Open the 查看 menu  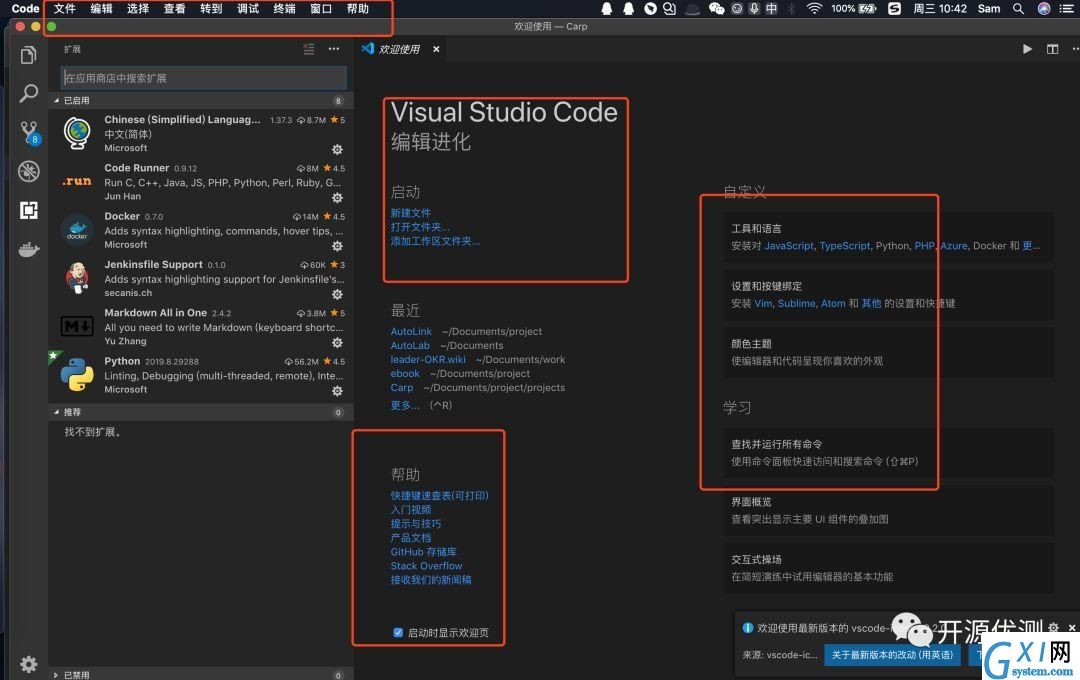[174, 9]
